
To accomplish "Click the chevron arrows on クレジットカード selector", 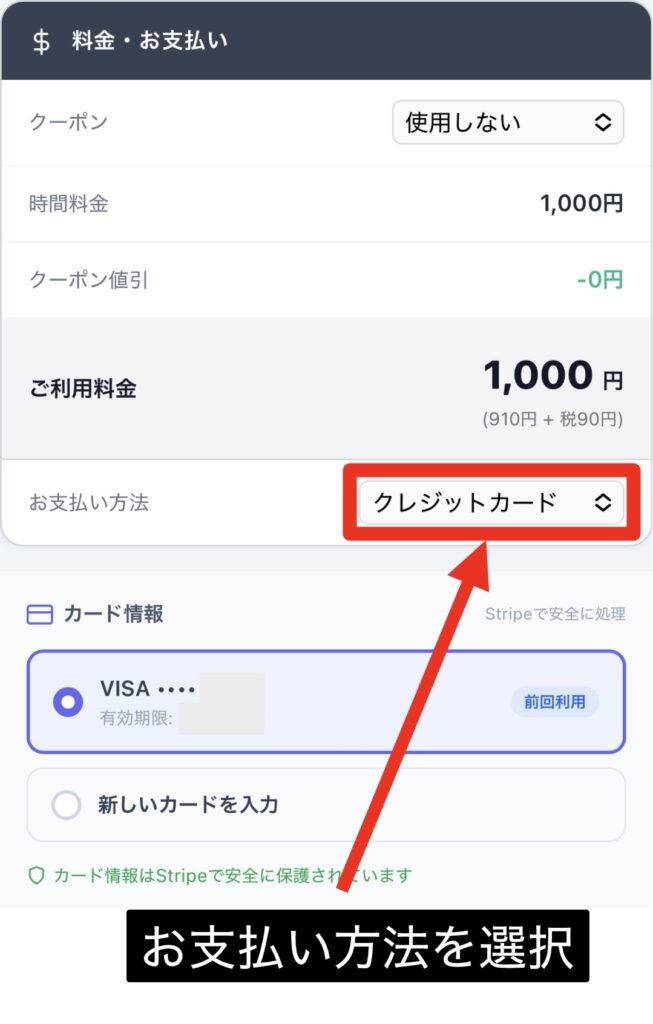I will pyautogui.click(x=603, y=503).
